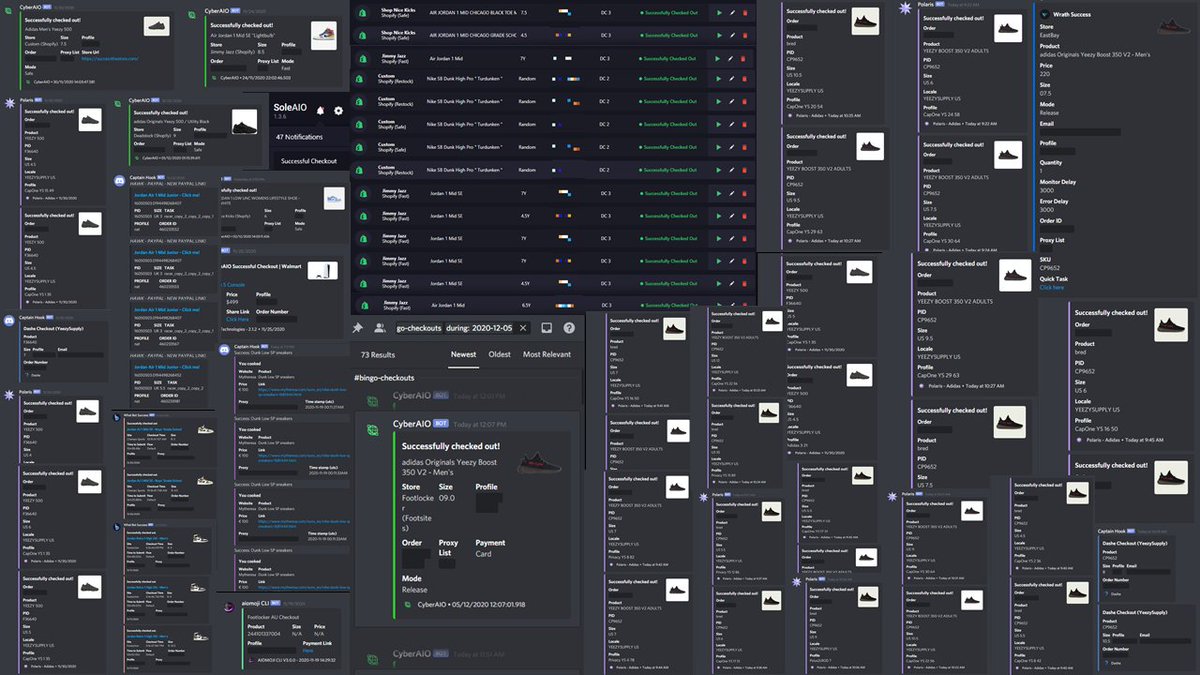Start the Jimmy Jazz Air Jordan 1 Mid 7Y task
1200x675 pixels.
pos(718,60)
